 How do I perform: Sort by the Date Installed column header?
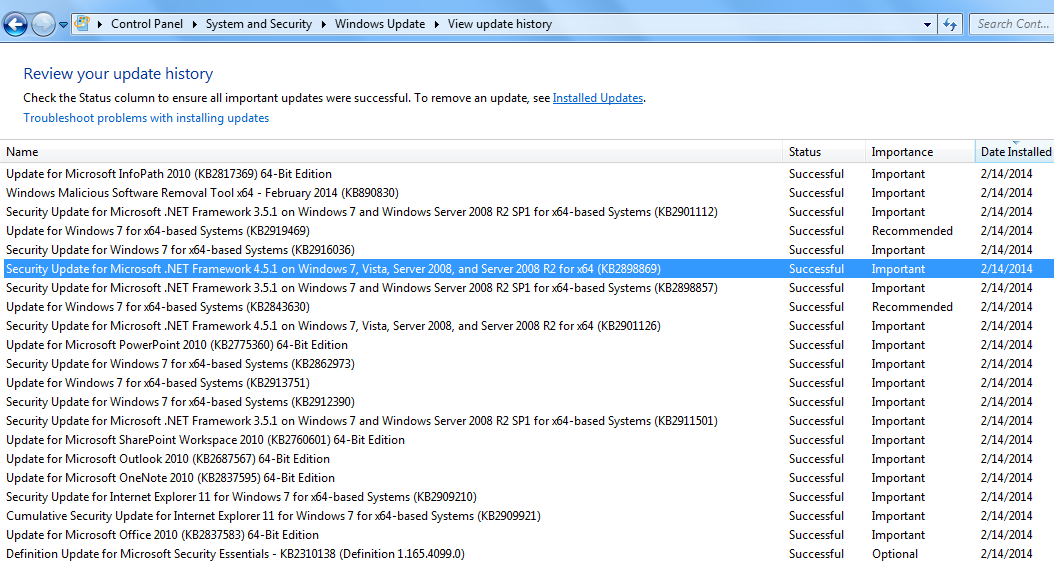pyautogui.click(x=1014, y=152)
